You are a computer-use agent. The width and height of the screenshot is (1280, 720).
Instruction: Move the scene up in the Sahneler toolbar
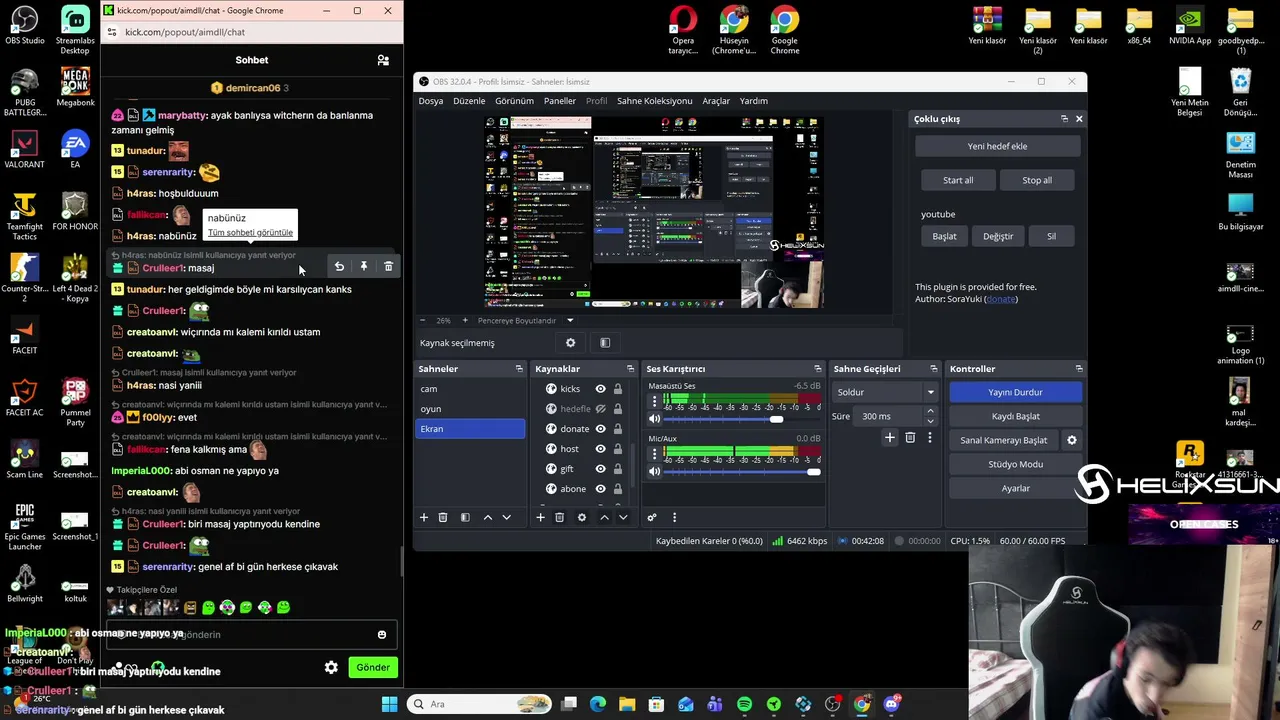pyautogui.click(x=487, y=517)
